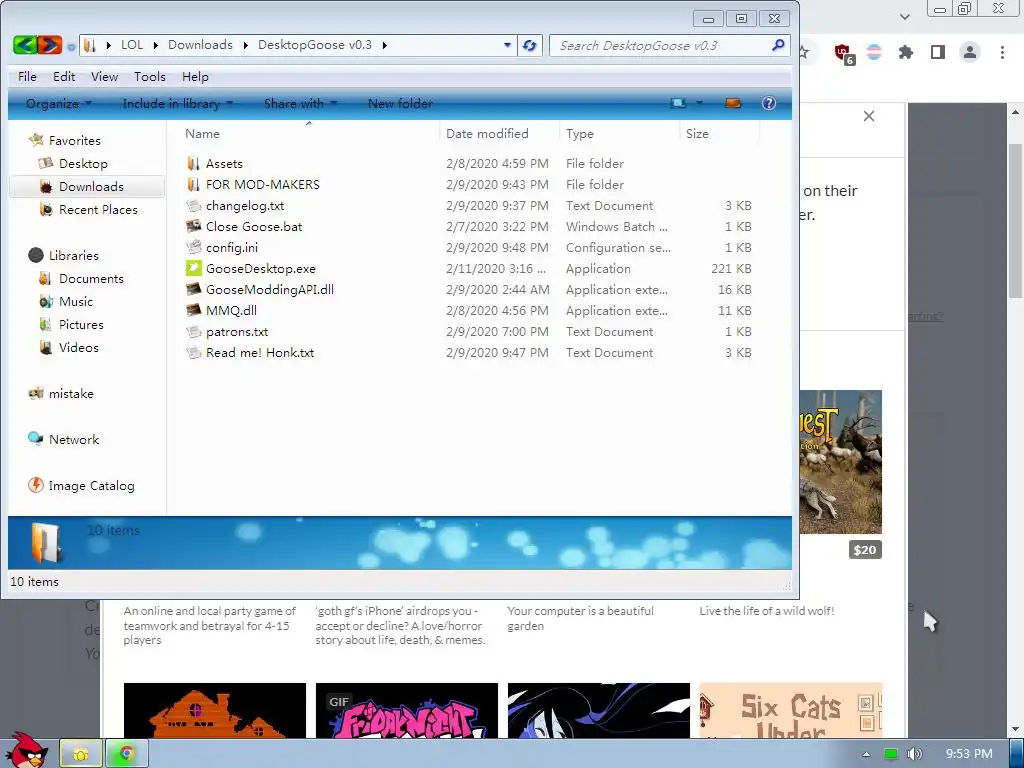This screenshot has width=1024, height=768.
Task: Open the Include in library dropdown
Action: pos(177,104)
